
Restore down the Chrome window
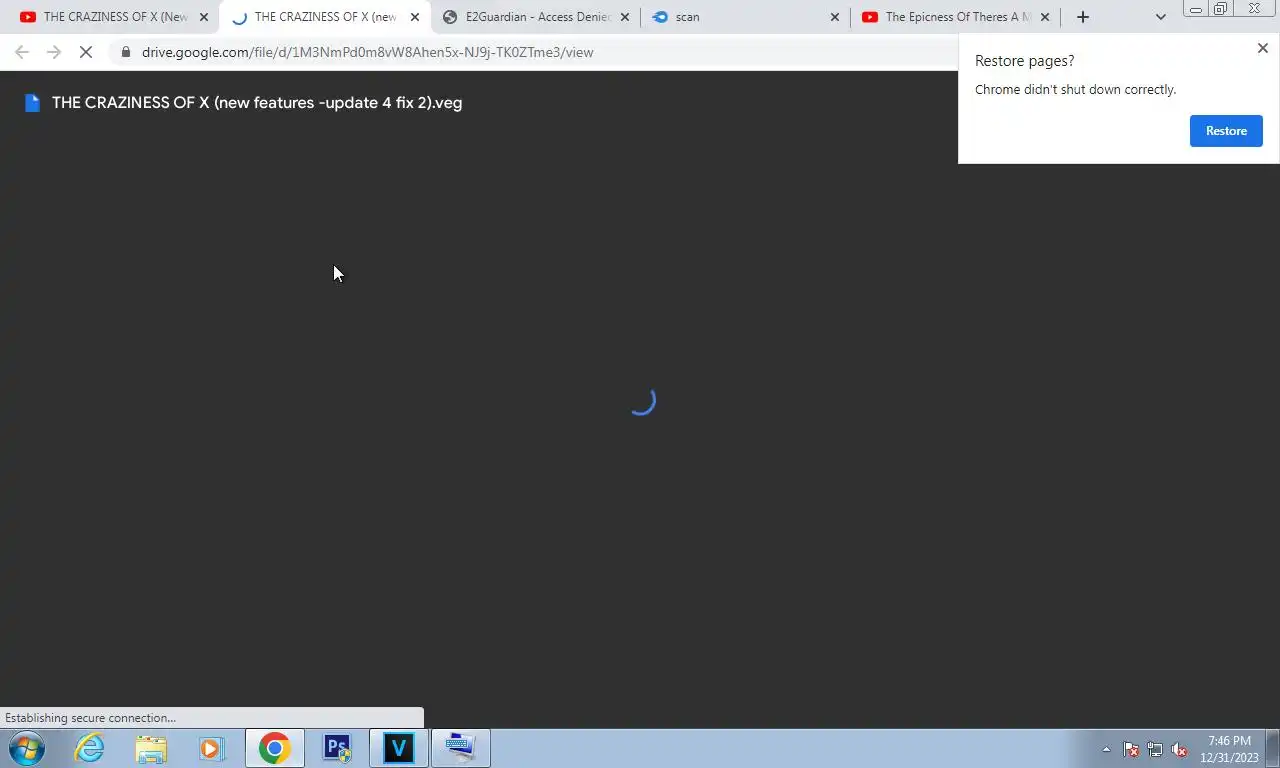[x=1220, y=9]
